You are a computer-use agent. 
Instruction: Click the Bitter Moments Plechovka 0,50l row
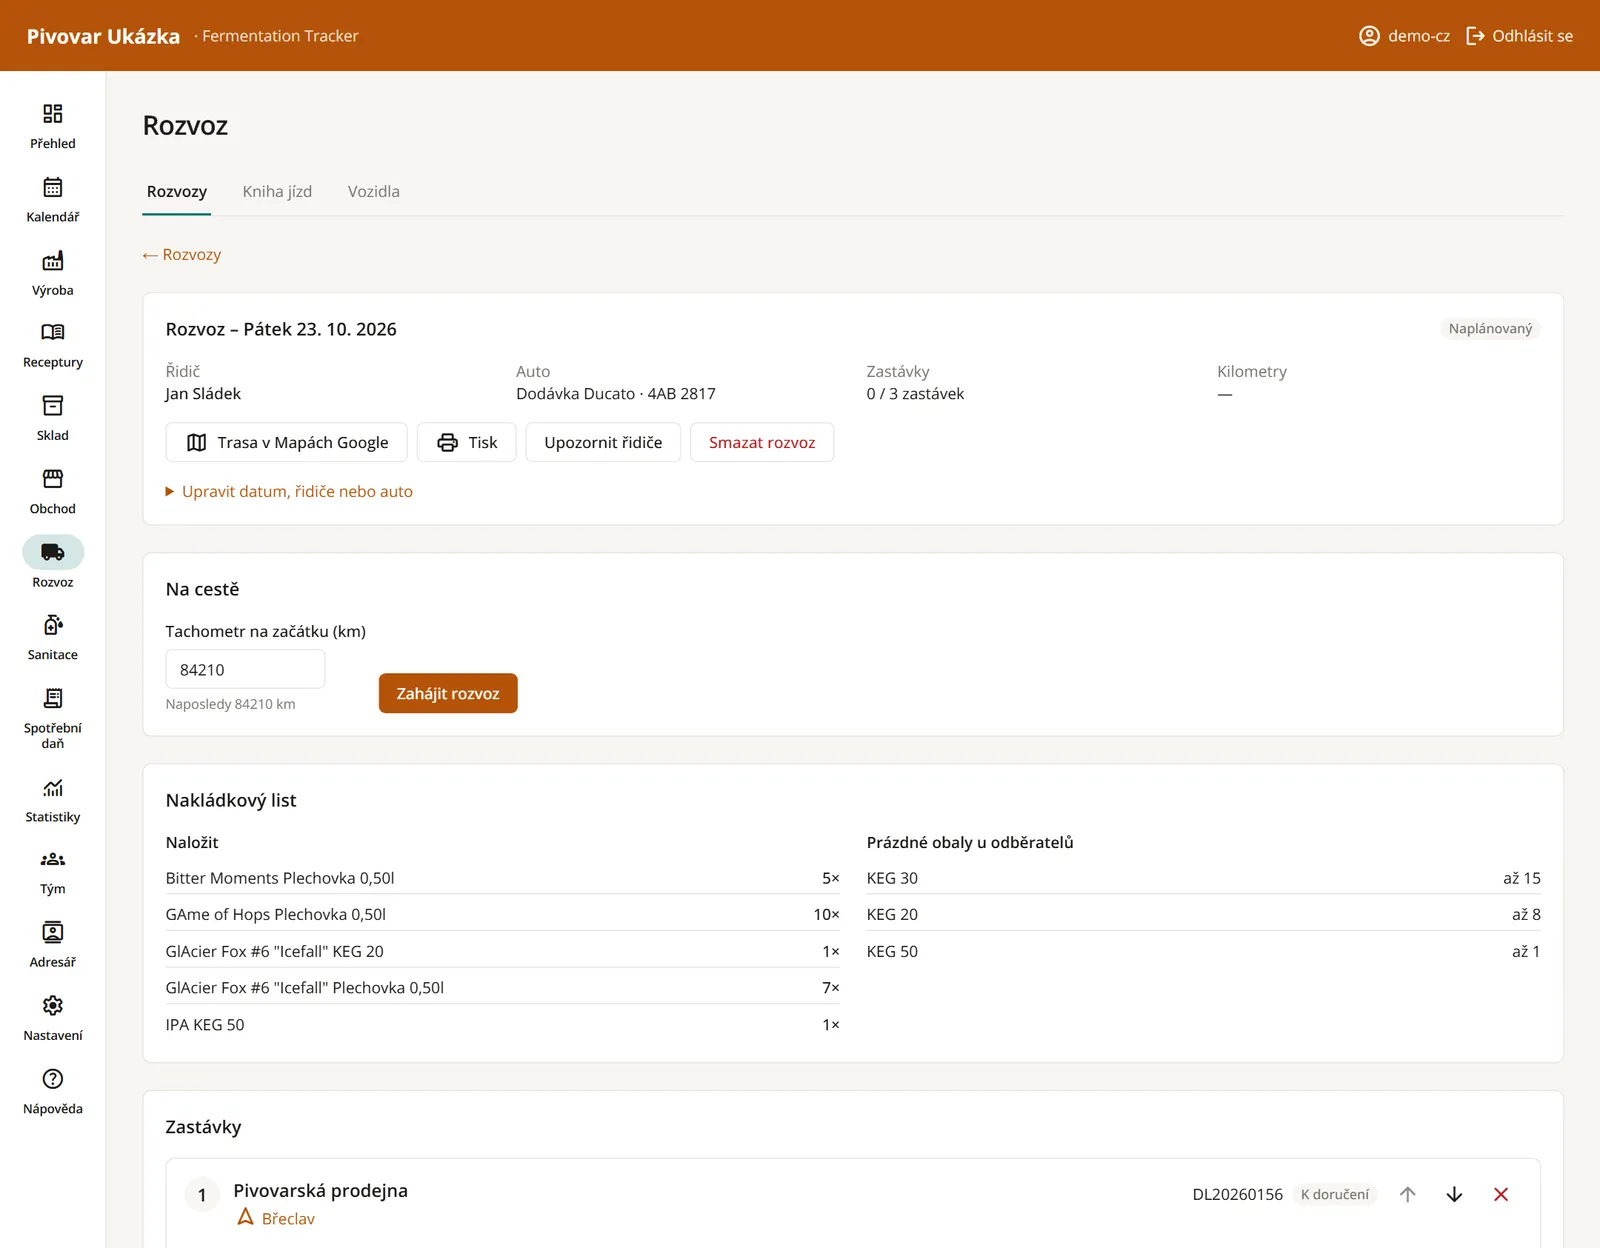pyautogui.click(x=503, y=877)
